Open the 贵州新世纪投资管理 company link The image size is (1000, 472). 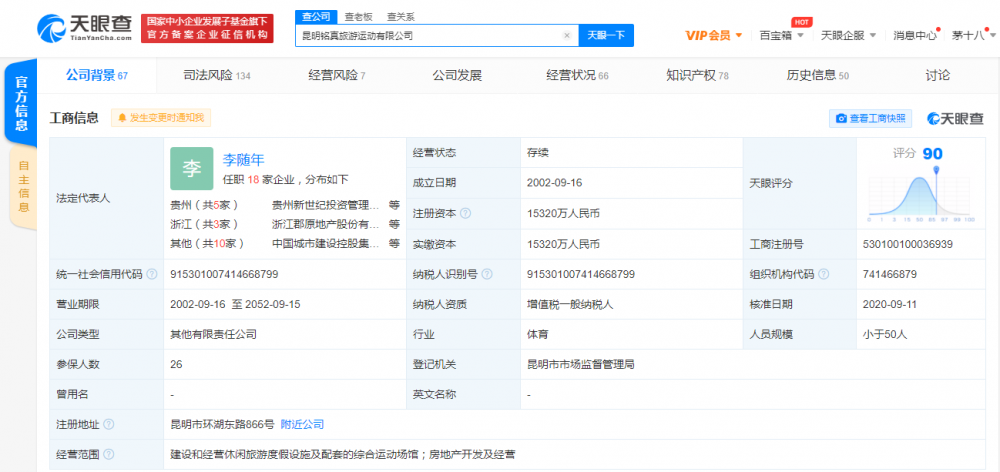click(x=325, y=205)
